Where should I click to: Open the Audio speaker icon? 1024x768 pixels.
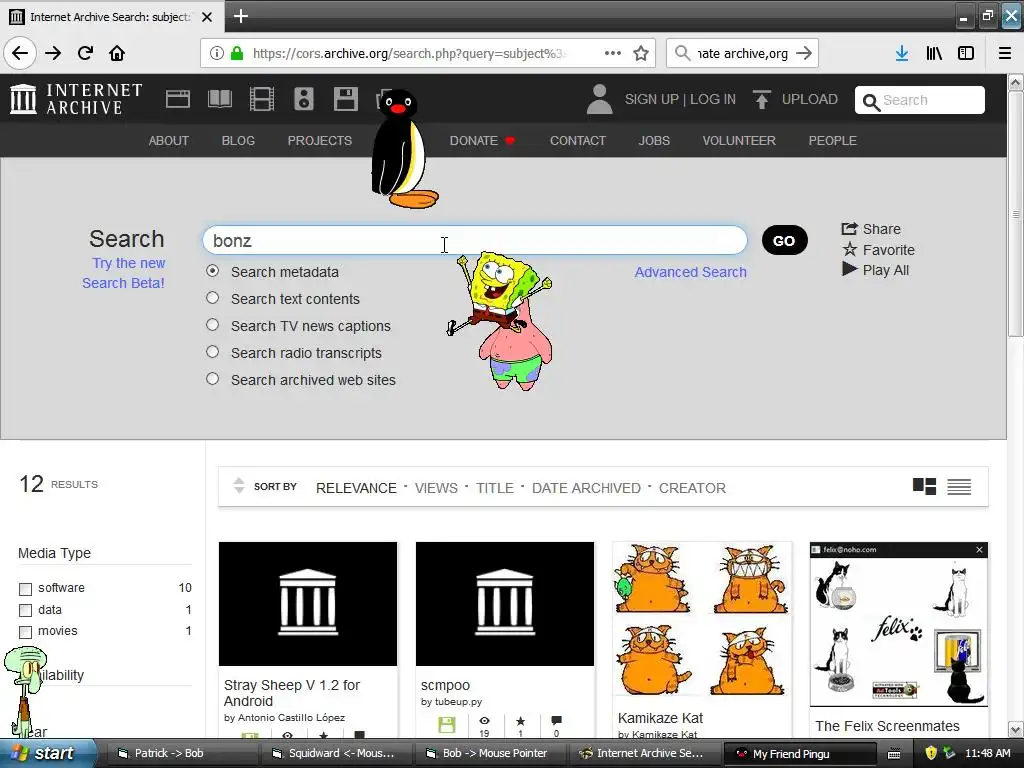pyautogui.click(x=304, y=99)
